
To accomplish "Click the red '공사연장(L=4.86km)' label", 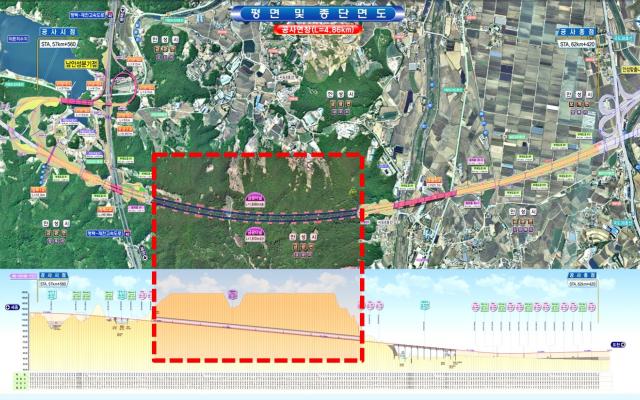I will pos(319,31).
